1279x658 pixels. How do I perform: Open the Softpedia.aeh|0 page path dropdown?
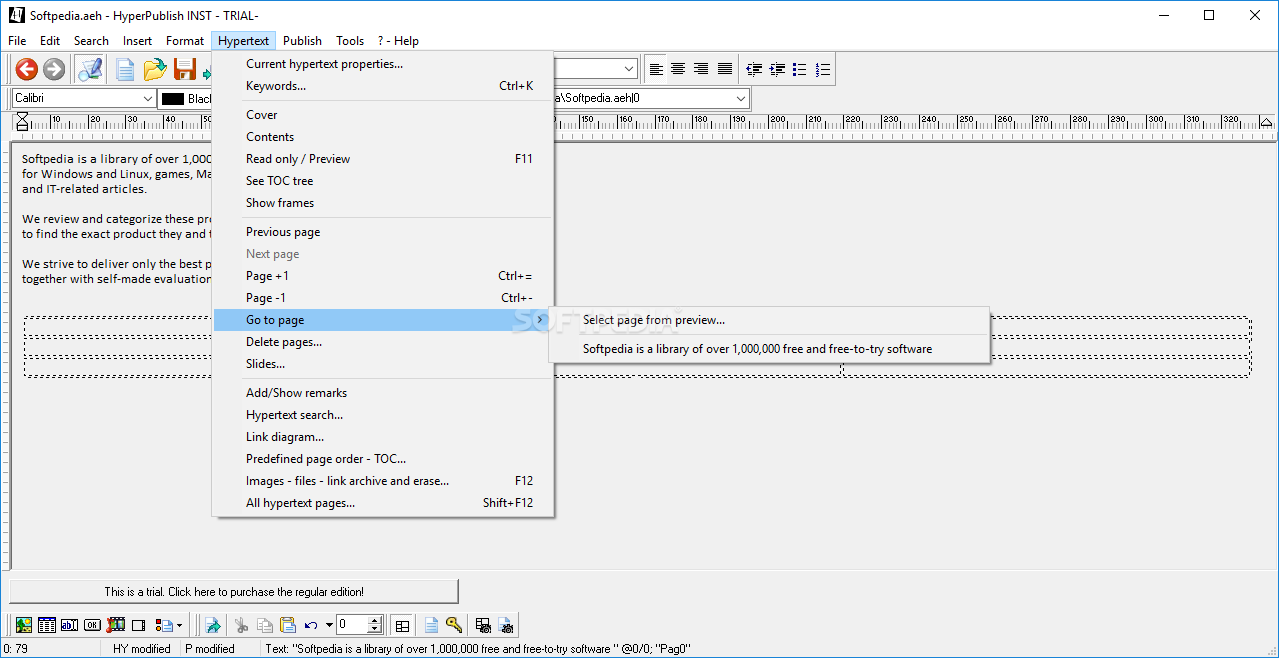(x=741, y=98)
